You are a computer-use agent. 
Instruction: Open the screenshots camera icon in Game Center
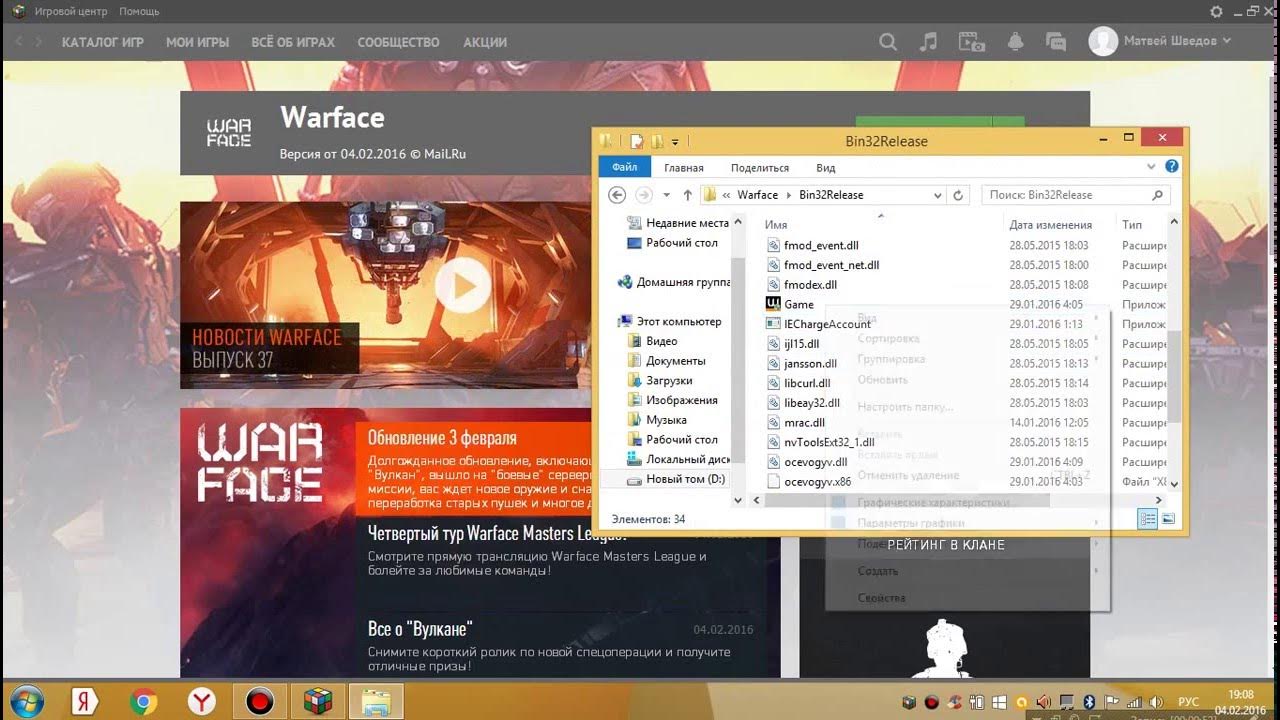[971, 42]
